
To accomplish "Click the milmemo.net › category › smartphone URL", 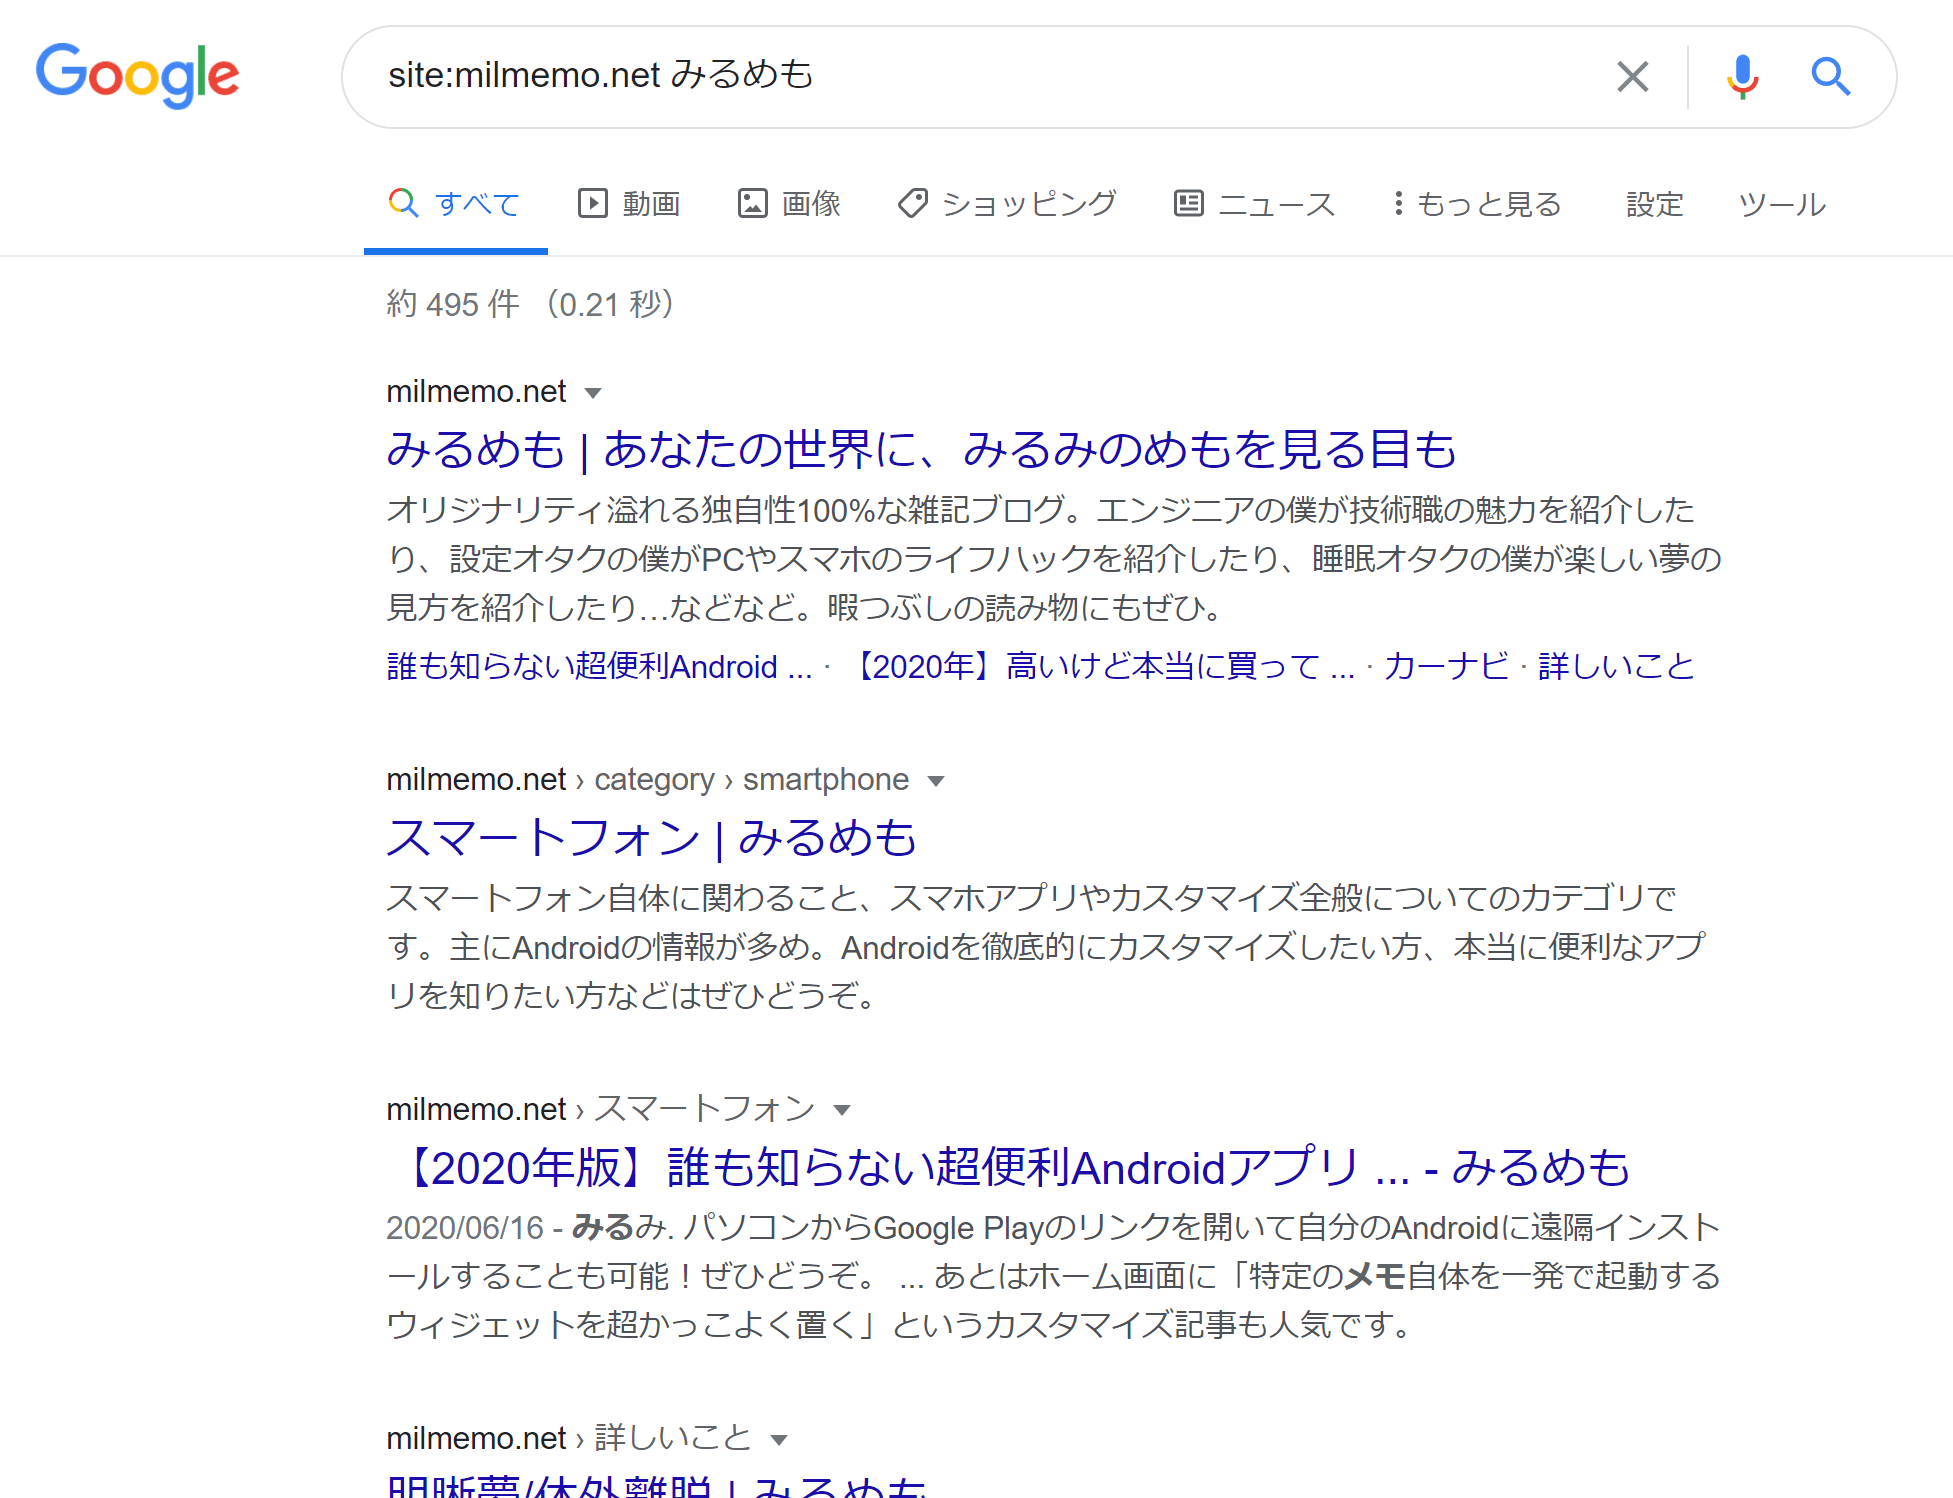I will click(x=648, y=779).
